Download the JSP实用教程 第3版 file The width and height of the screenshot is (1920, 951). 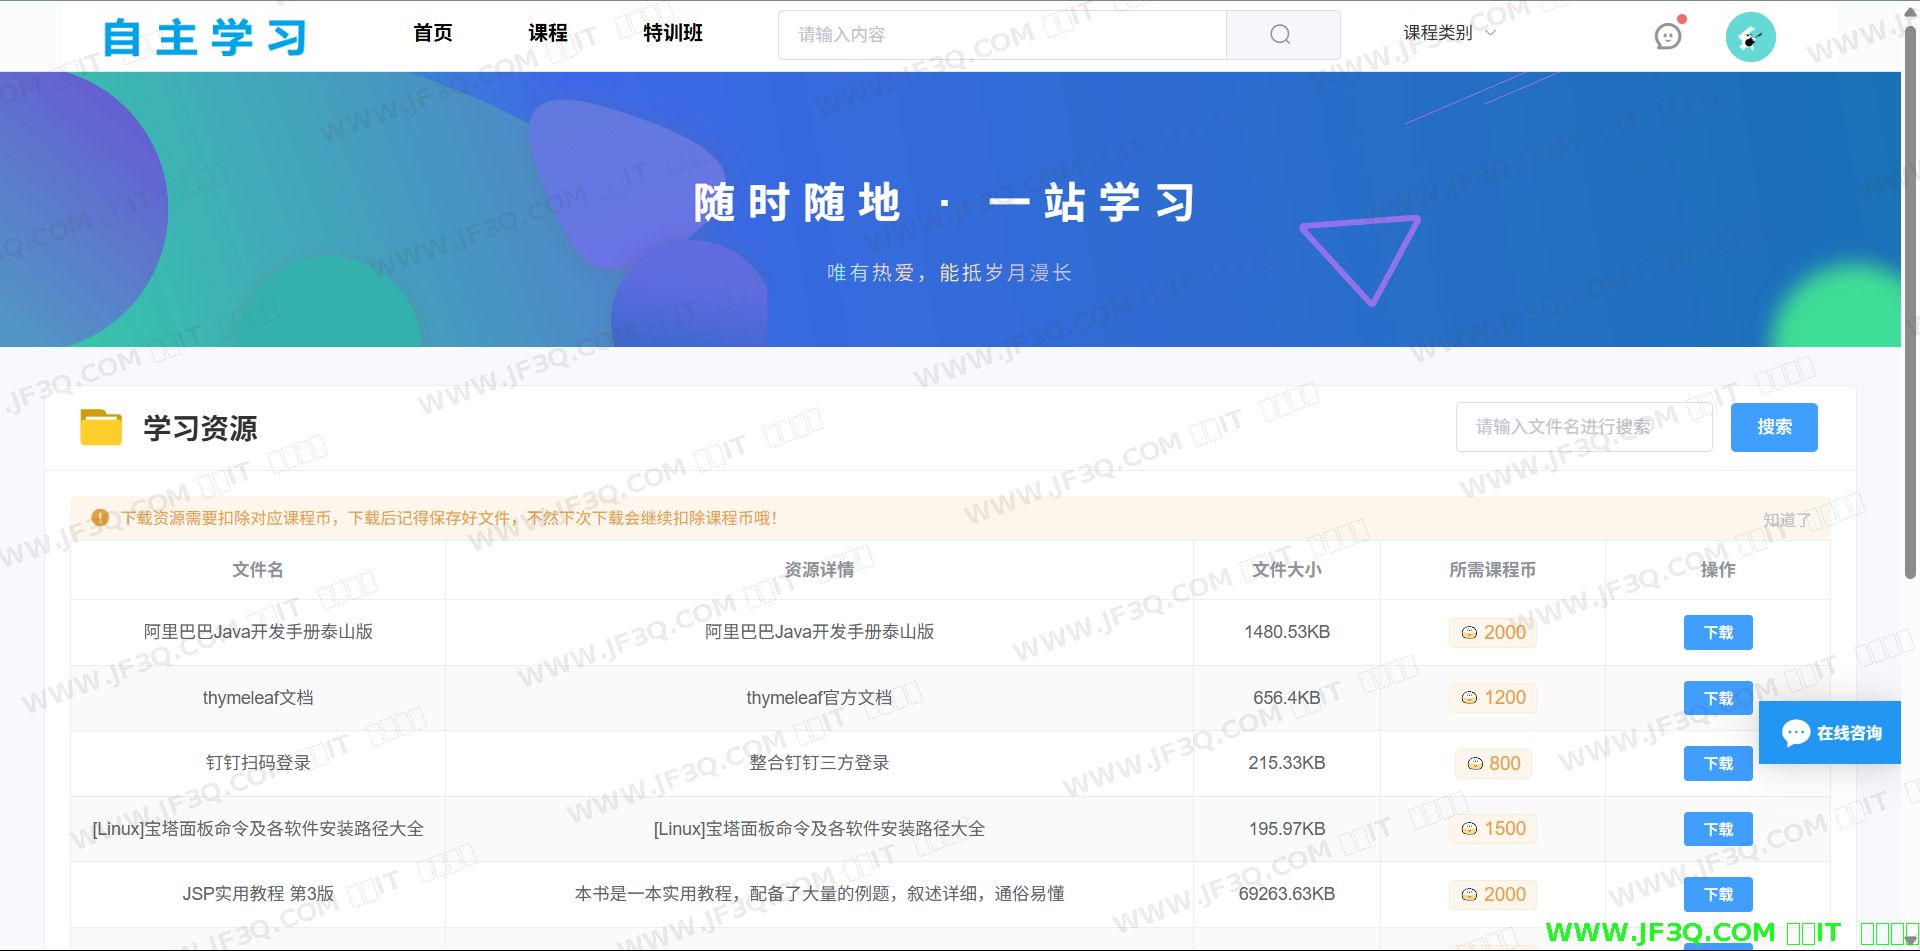1718,895
